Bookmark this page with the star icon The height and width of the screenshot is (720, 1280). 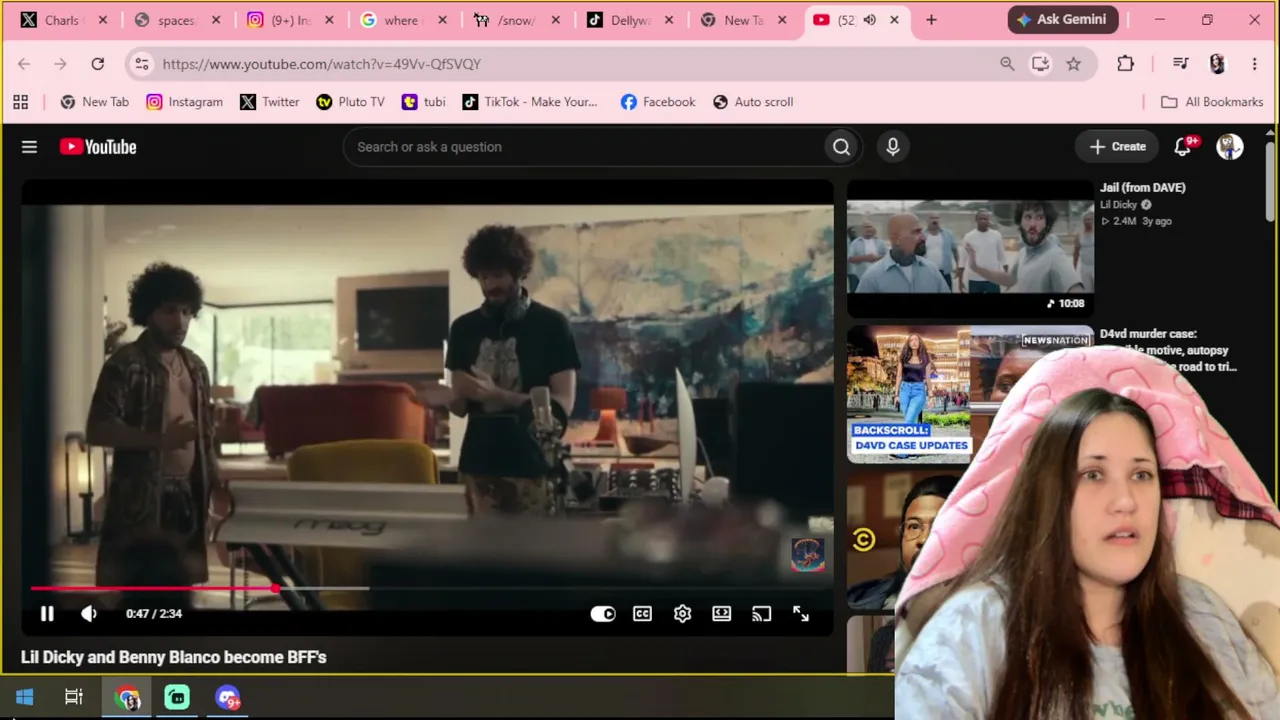(x=1073, y=64)
